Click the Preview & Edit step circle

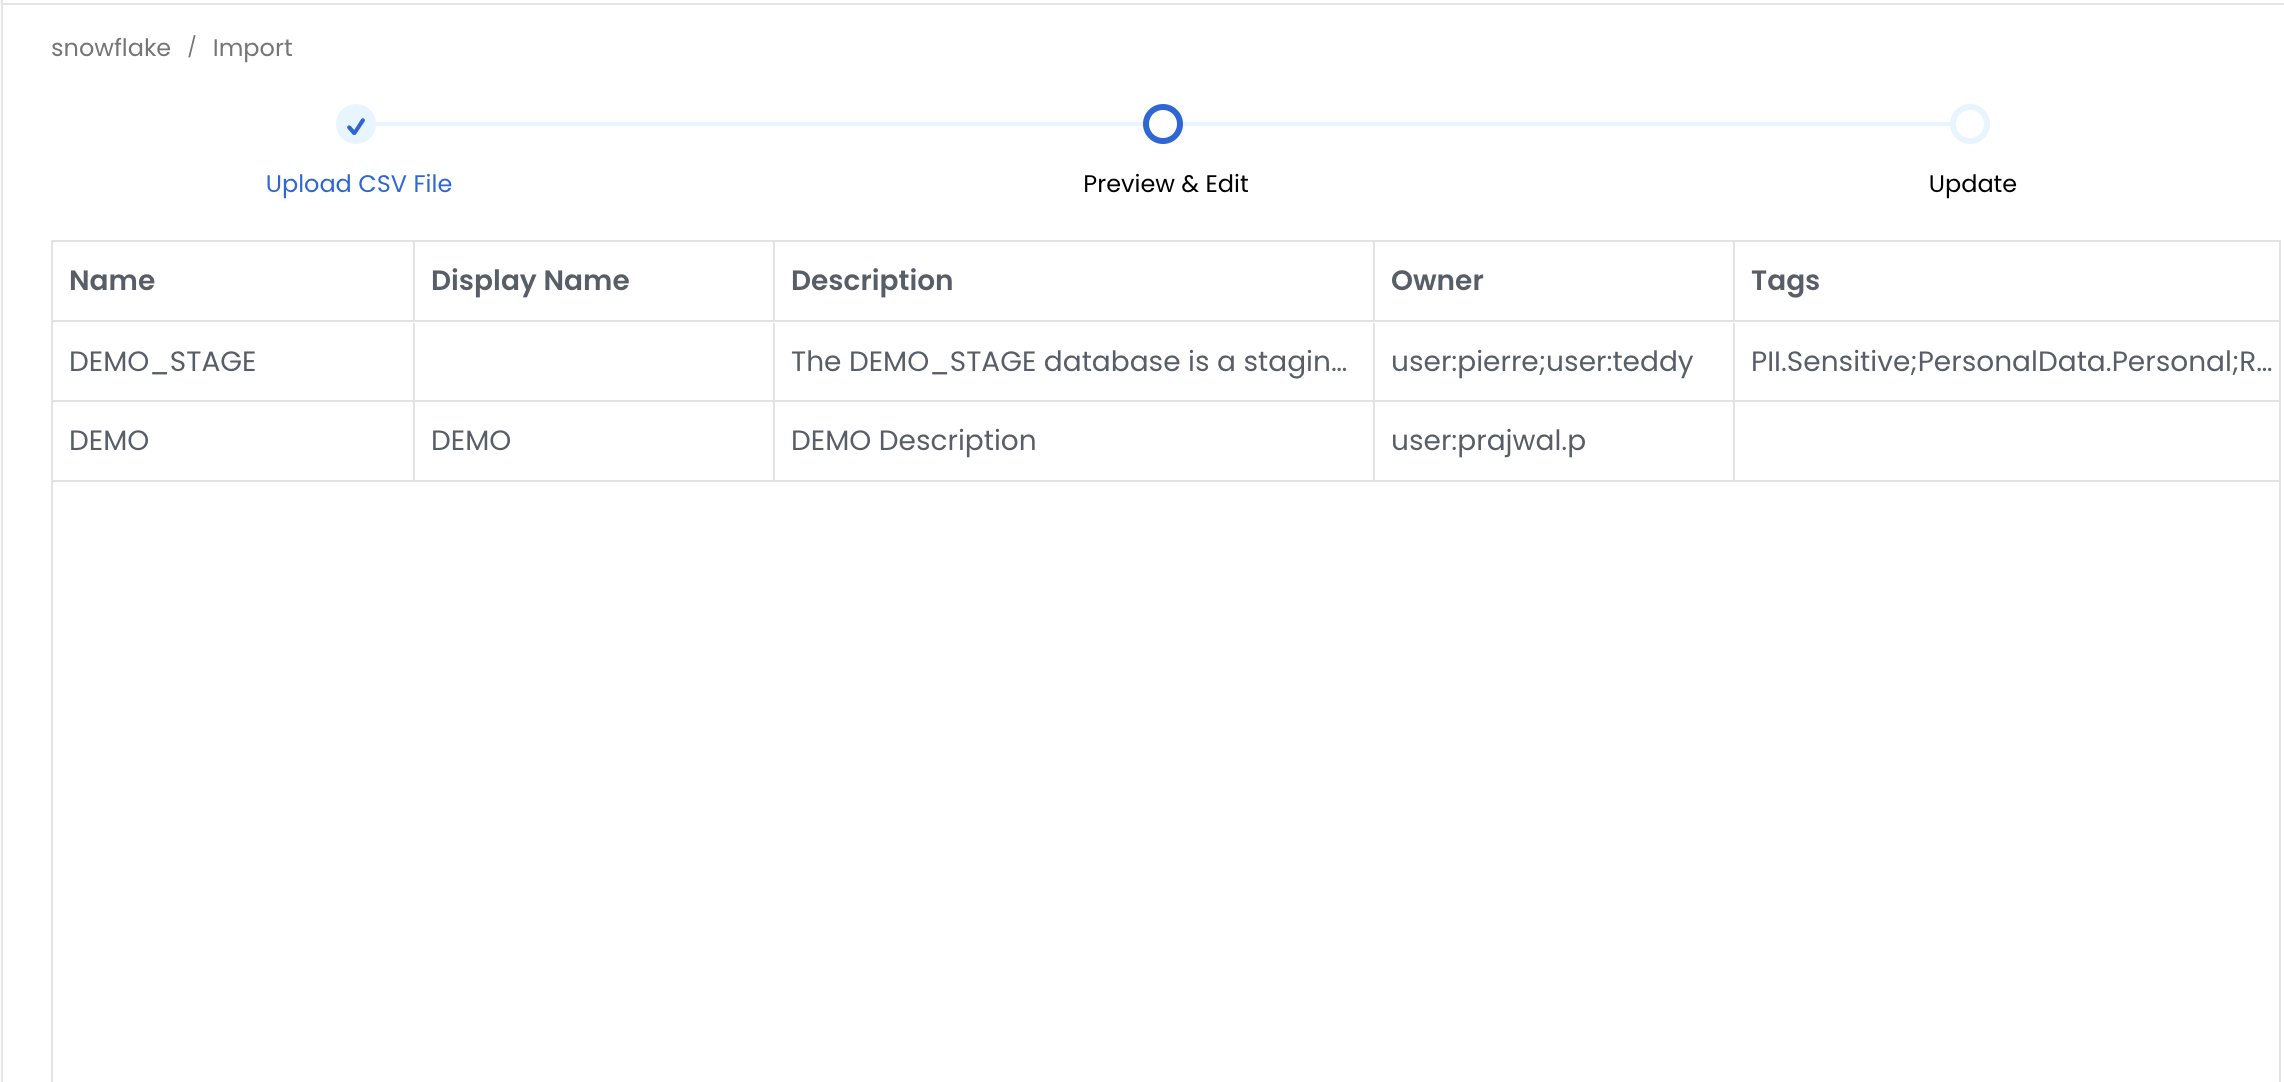1162,124
